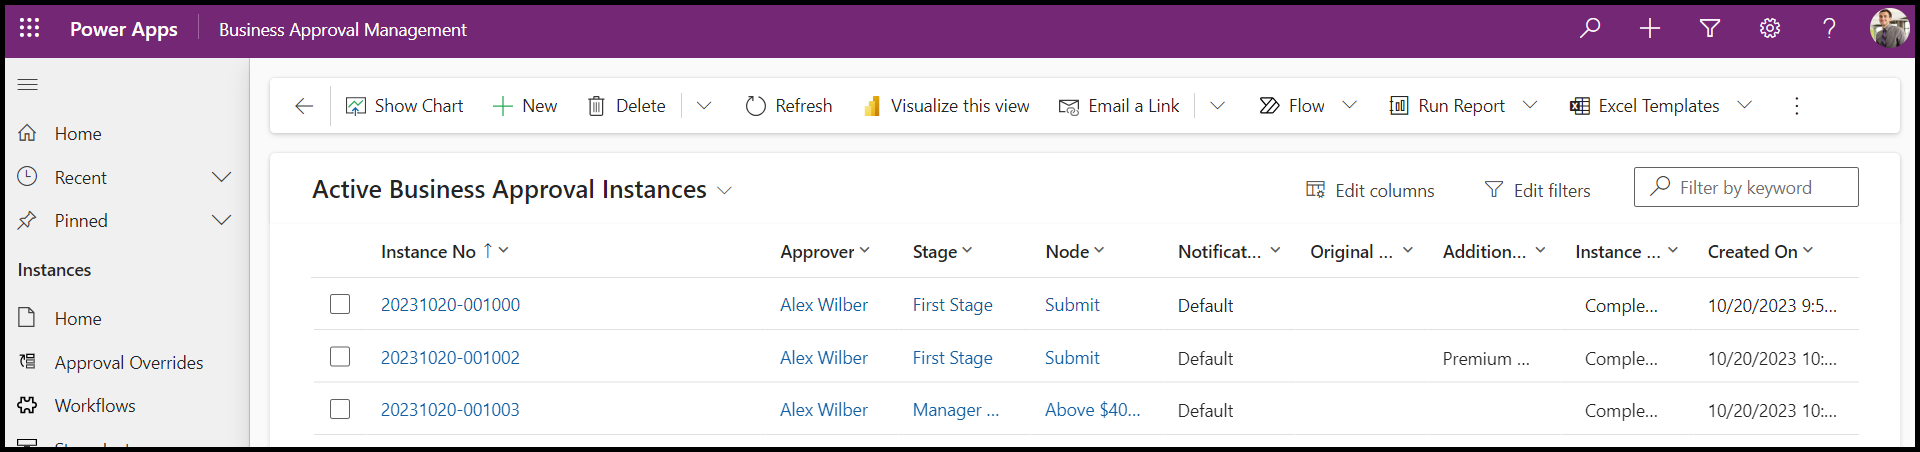
Task: Check the box beside instance 20231020-001003
Action: [x=340, y=409]
